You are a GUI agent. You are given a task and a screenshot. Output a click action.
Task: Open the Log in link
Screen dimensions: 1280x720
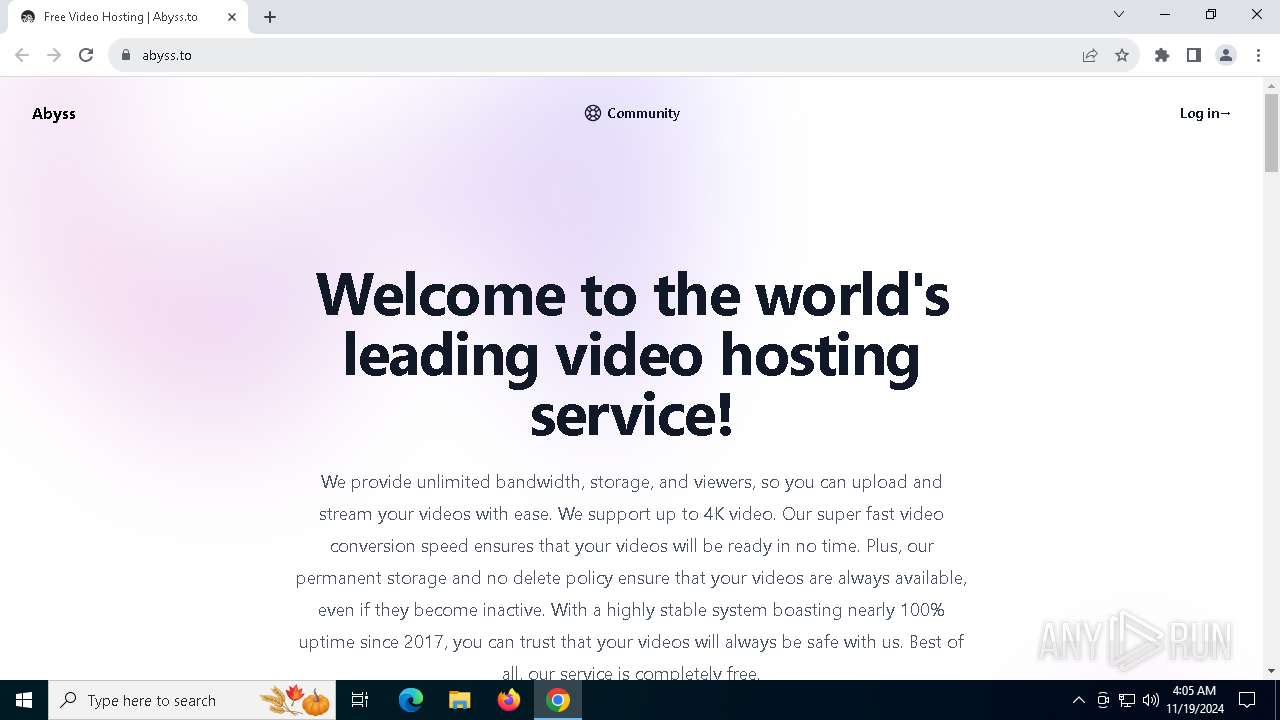click(x=1205, y=113)
